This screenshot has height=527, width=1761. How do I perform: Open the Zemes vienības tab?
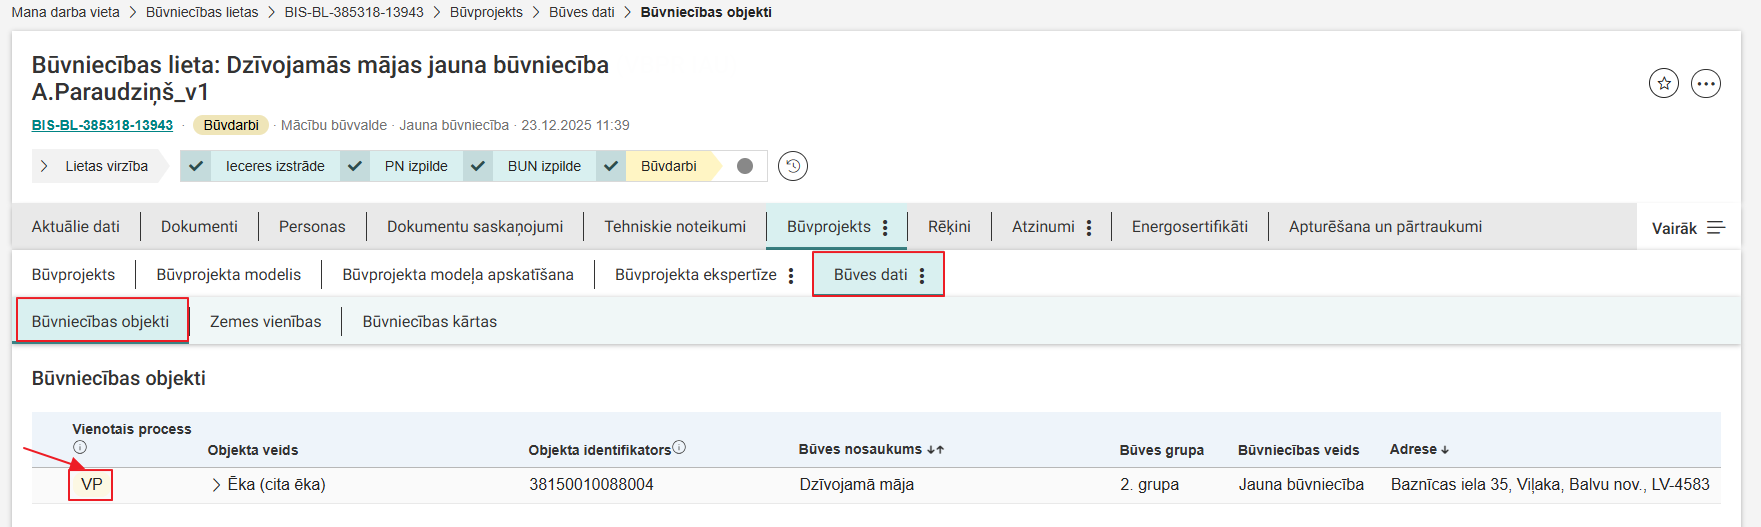tap(265, 322)
